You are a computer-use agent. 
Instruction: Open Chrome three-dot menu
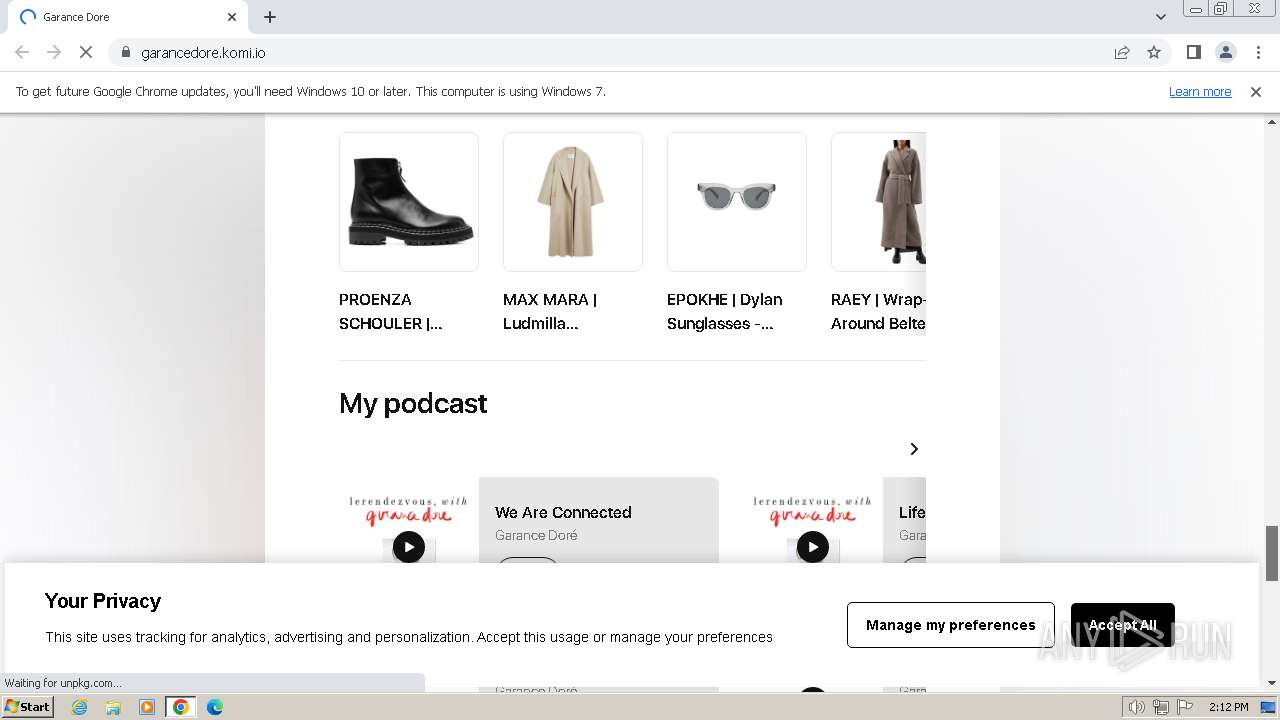[x=1258, y=52]
